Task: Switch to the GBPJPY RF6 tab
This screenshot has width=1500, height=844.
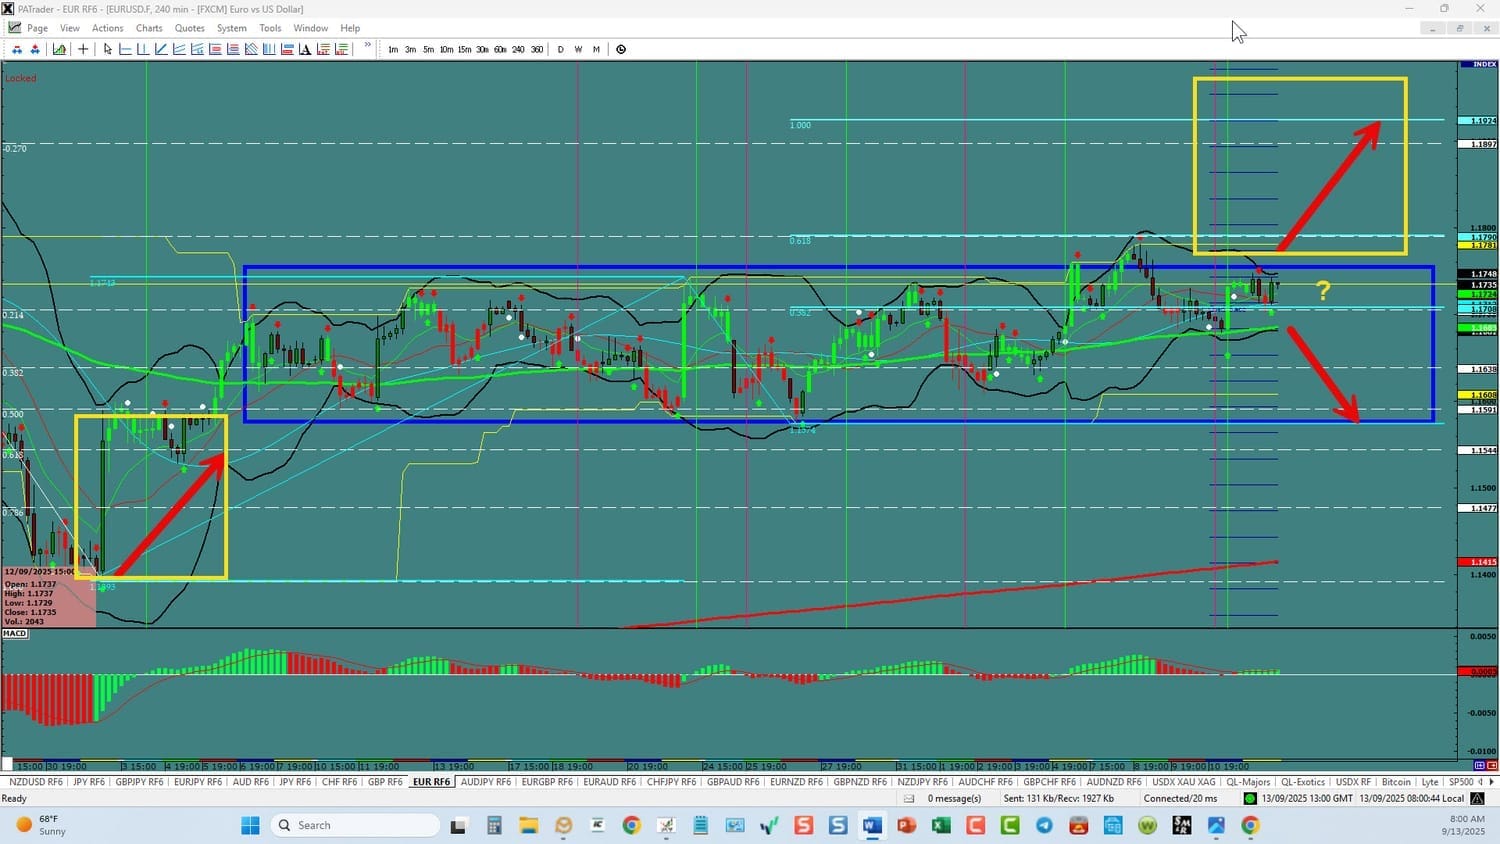Action: click(x=139, y=782)
